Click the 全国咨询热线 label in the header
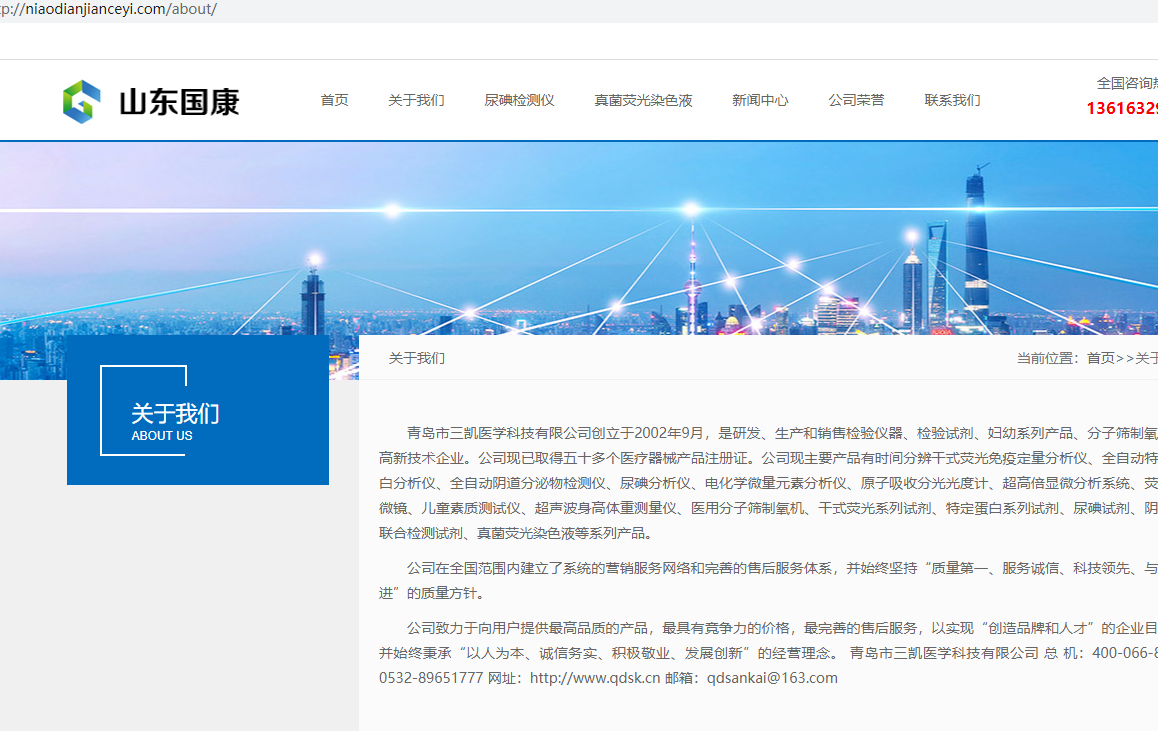 [x=1126, y=83]
